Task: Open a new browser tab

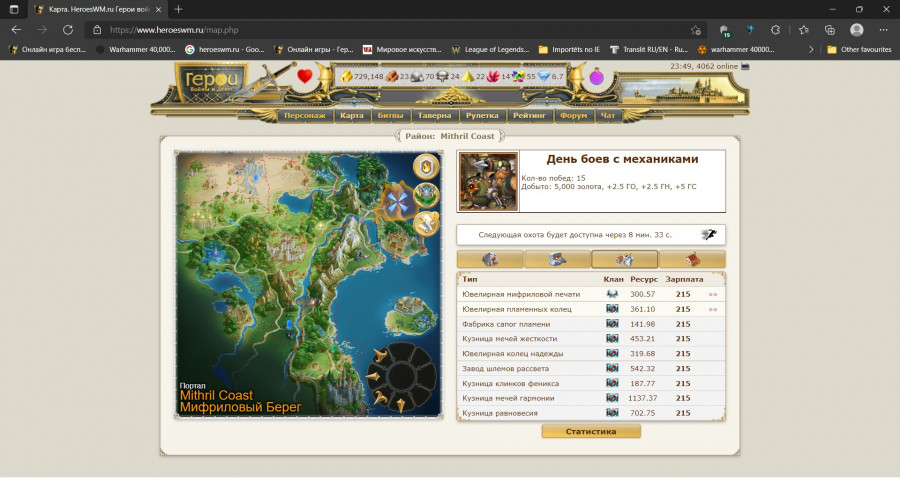Action: click(179, 9)
